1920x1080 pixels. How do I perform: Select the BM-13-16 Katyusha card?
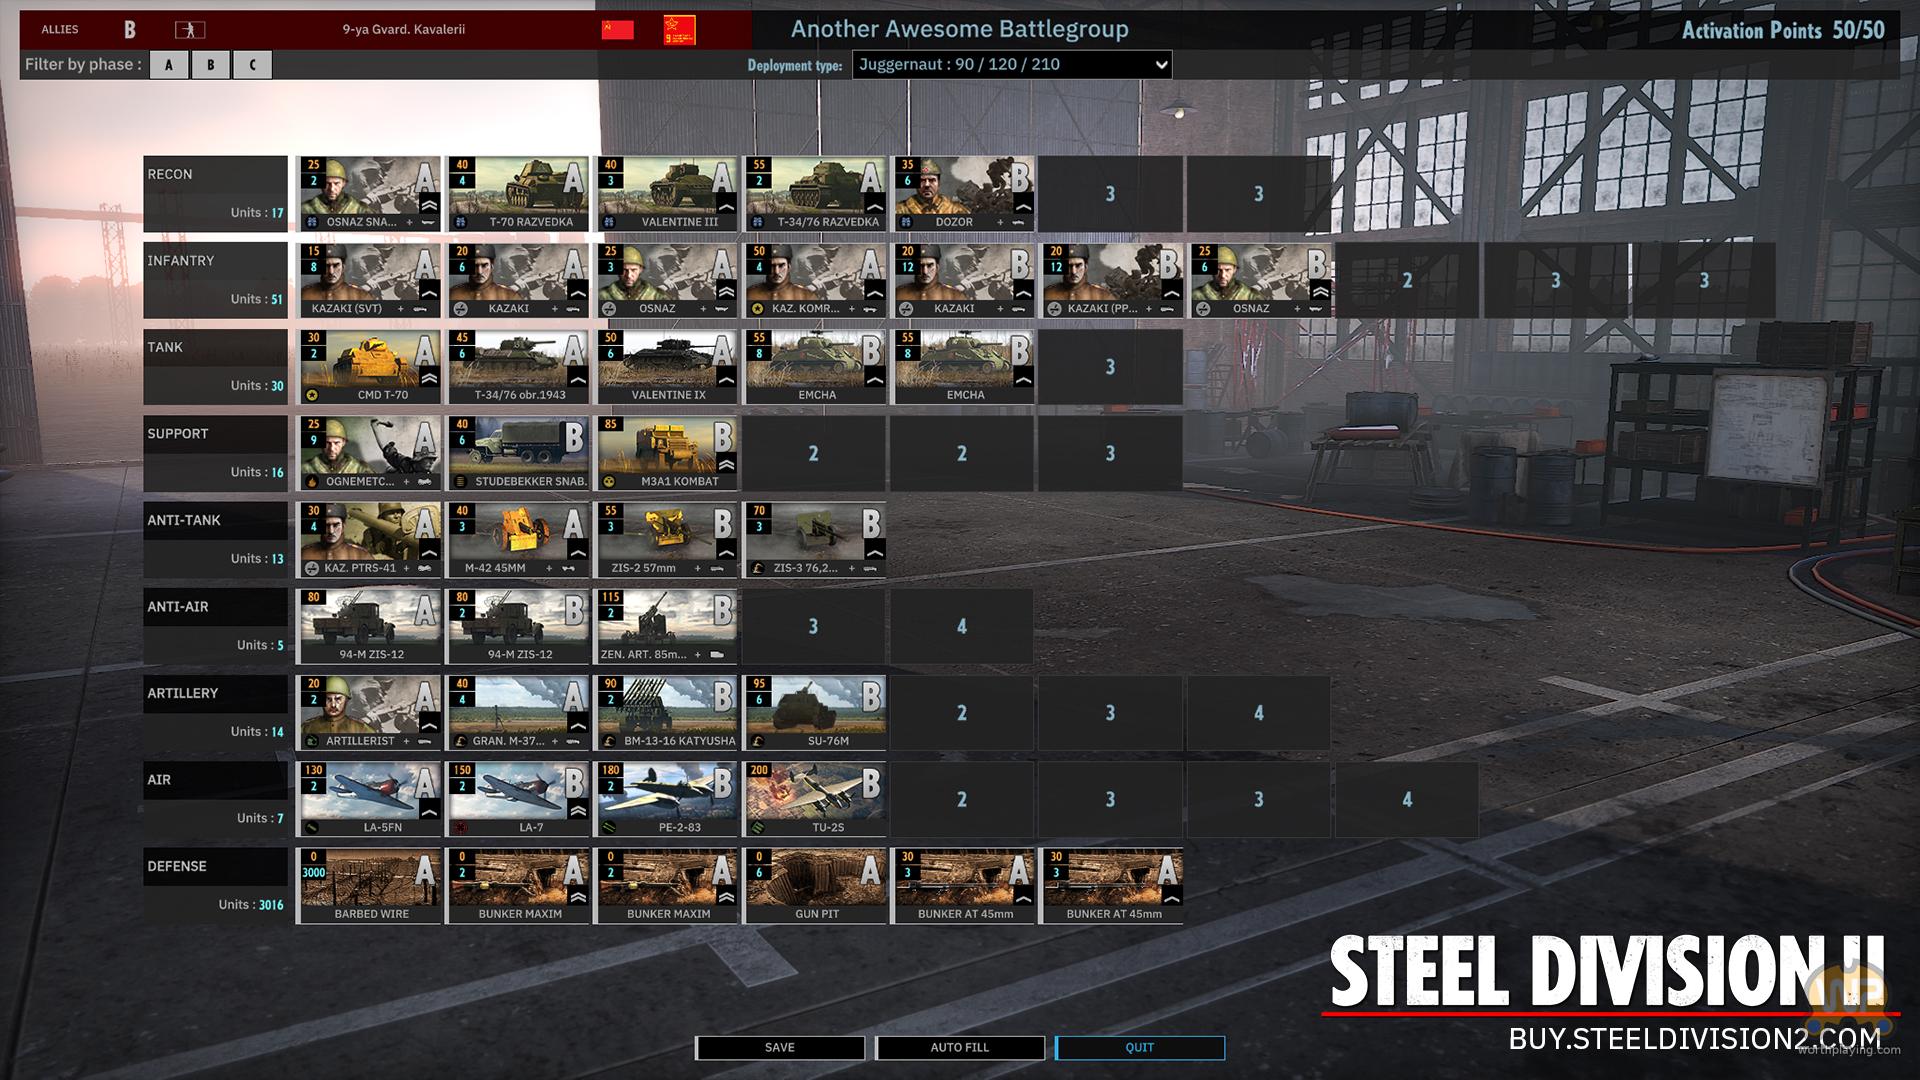(x=666, y=712)
